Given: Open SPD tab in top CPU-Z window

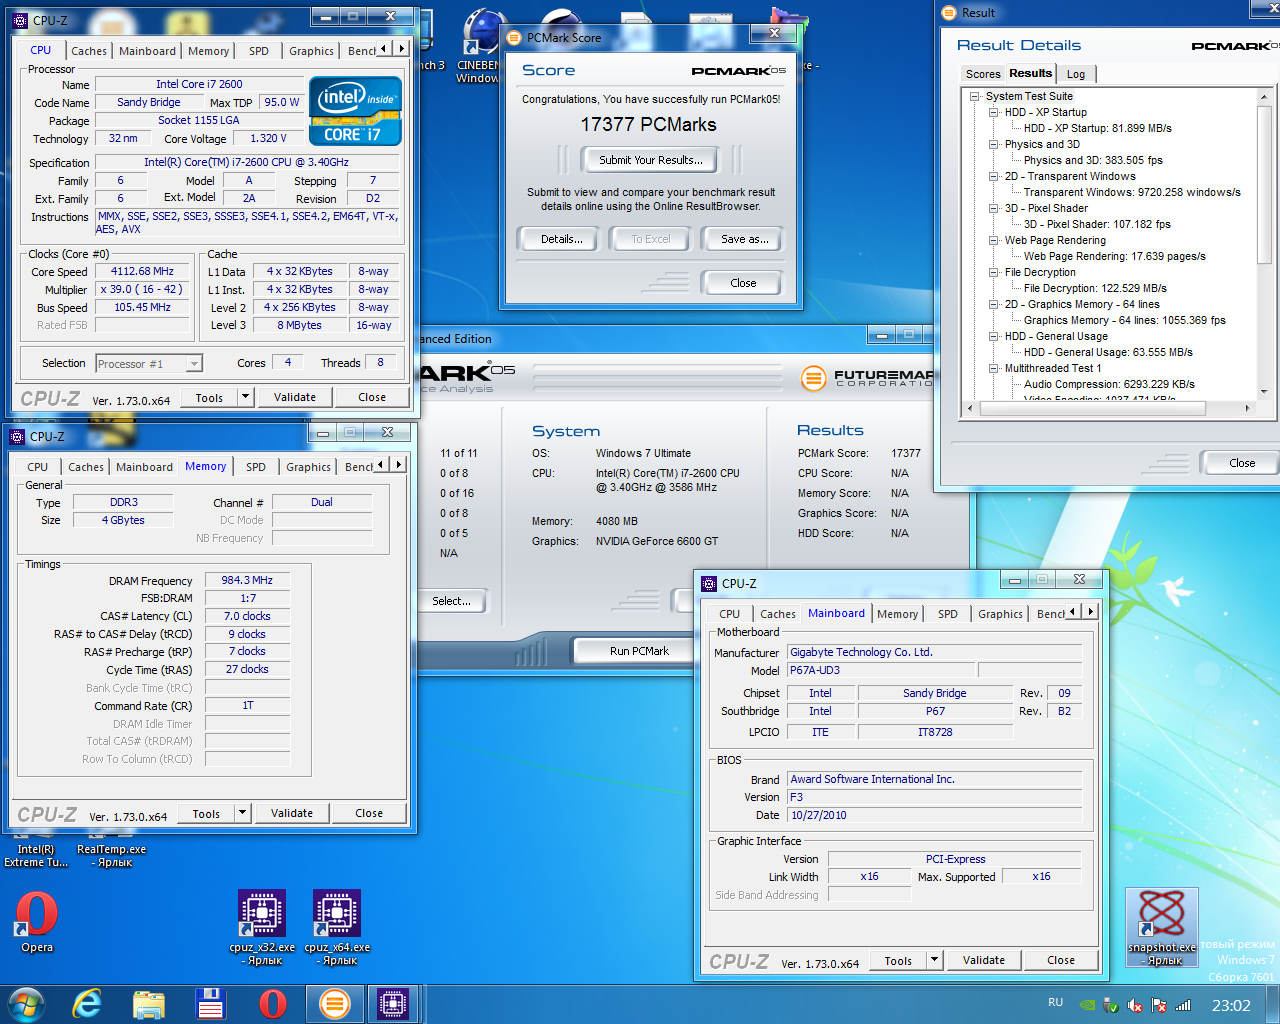Looking at the screenshot, I should [259, 51].
